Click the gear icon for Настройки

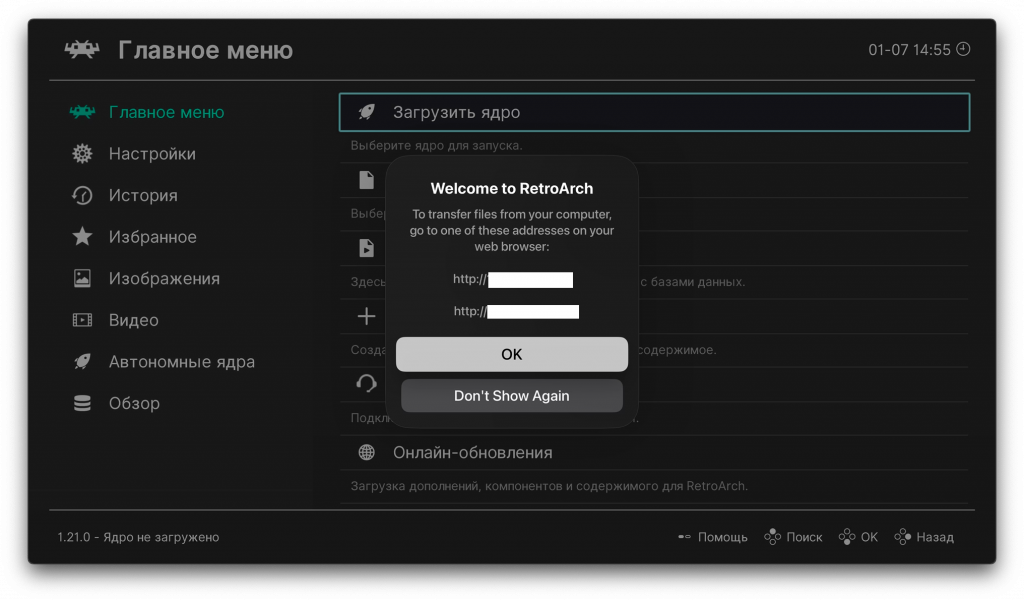coord(82,154)
